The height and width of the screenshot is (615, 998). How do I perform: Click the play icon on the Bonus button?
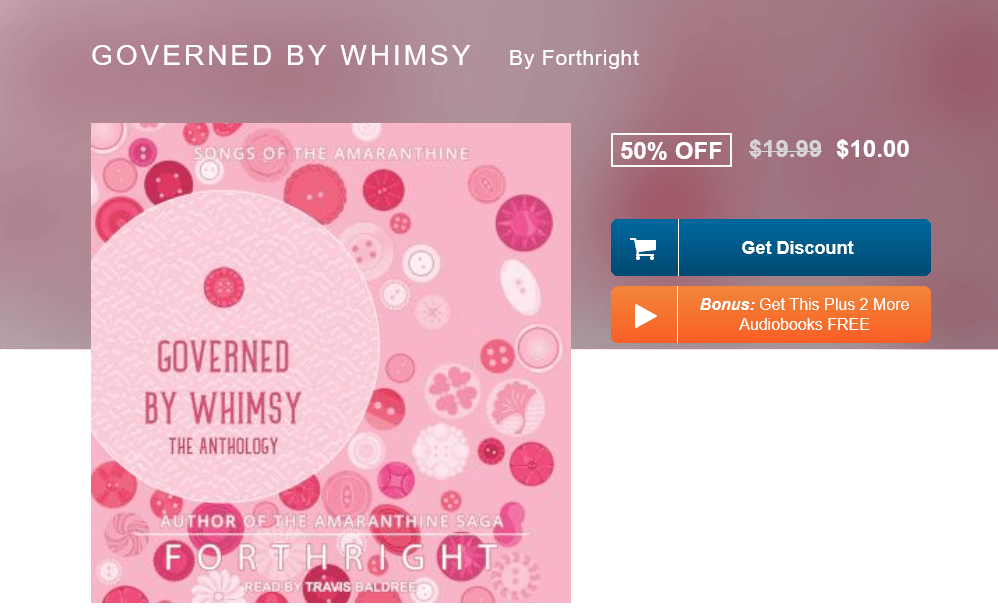click(645, 315)
